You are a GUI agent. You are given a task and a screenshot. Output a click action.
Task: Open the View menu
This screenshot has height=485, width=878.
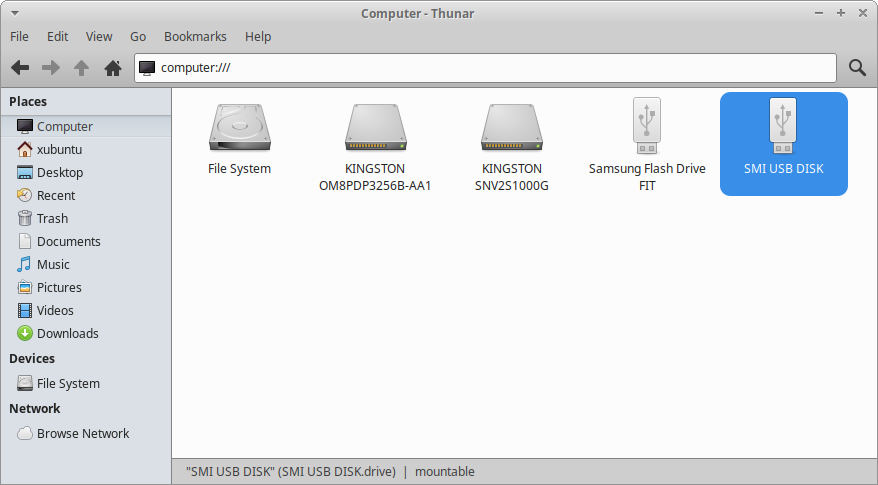pyautogui.click(x=99, y=36)
